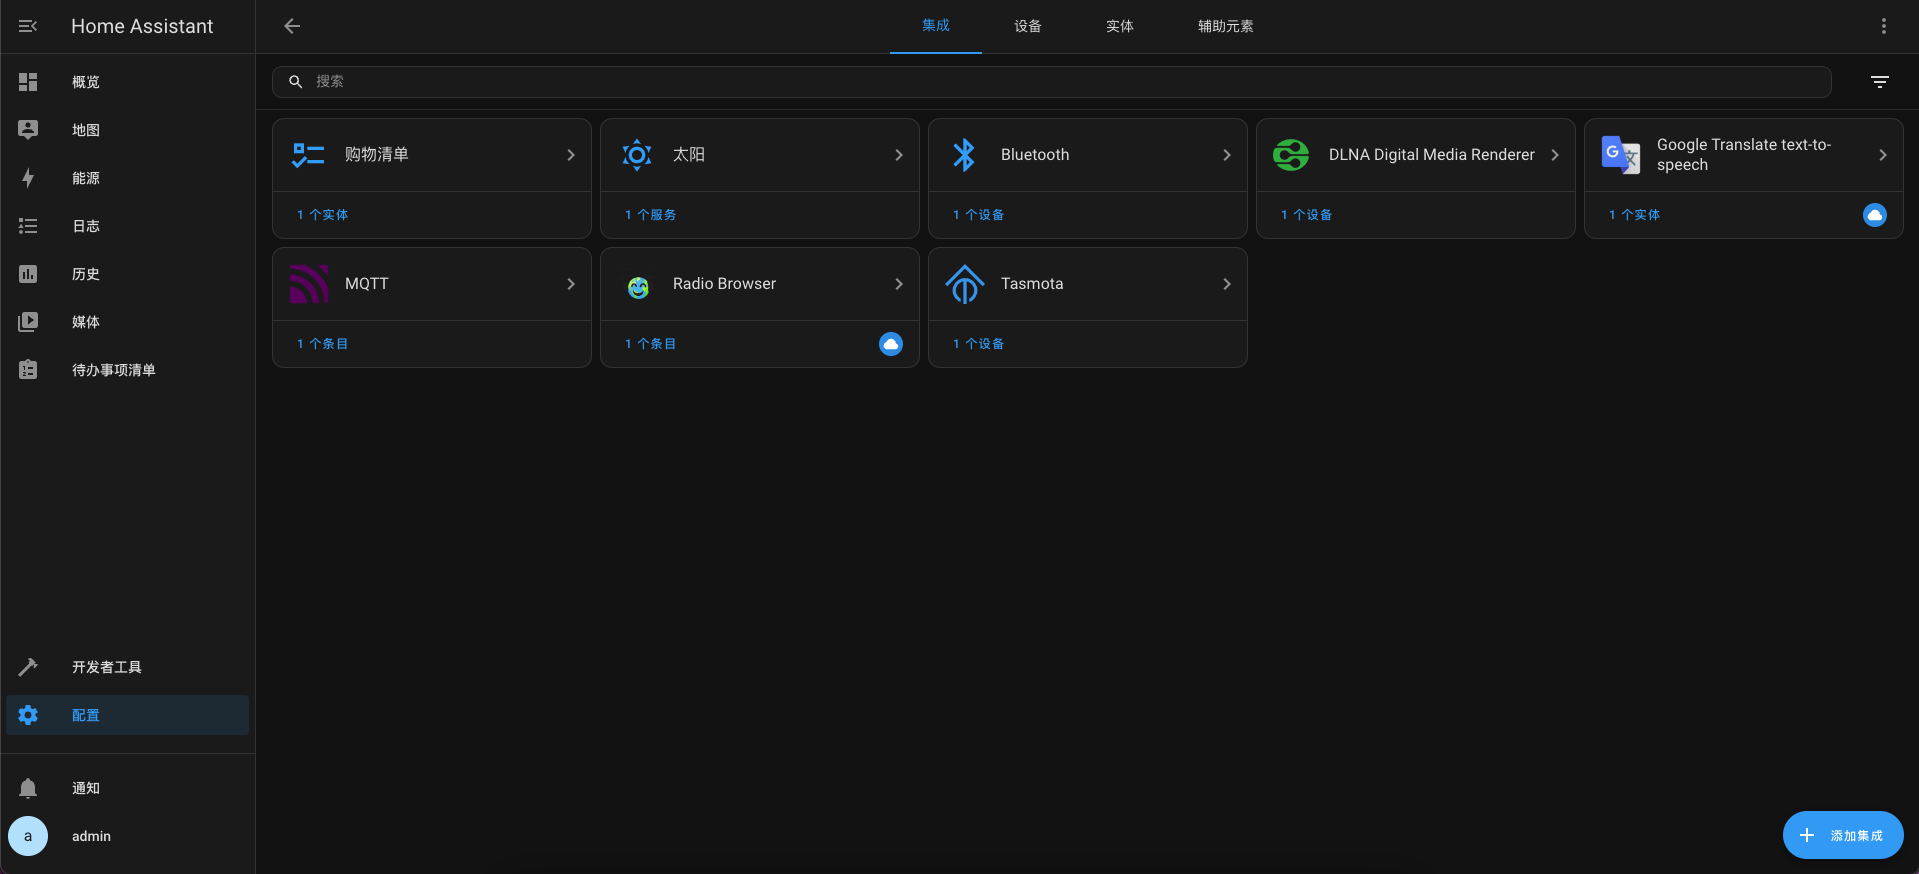1919x874 pixels.
Task: Expand Bluetooth card chevron
Action: pyautogui.click(x=1227, y=155)
